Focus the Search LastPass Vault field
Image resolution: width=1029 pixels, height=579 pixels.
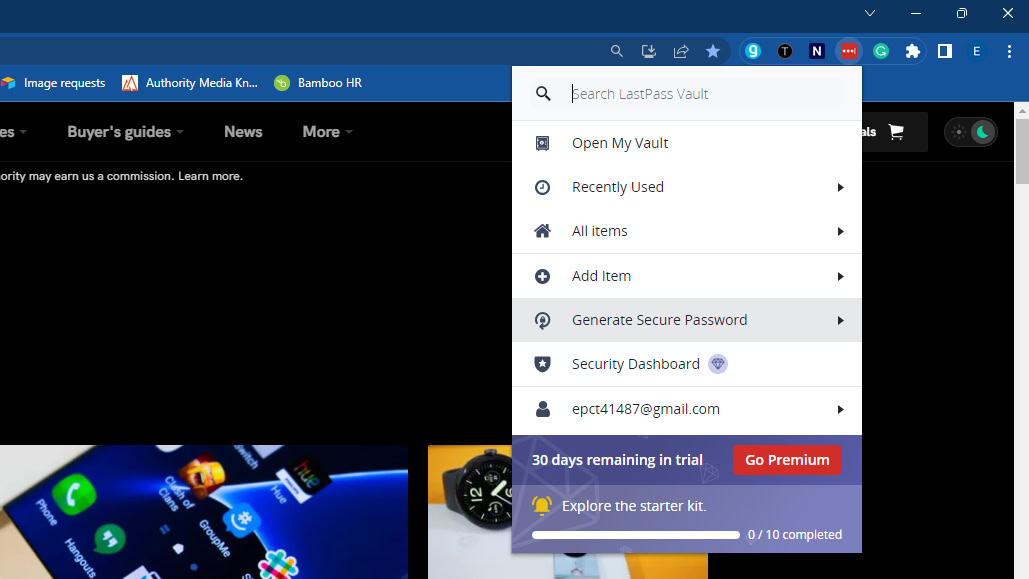tap(700, 94)
